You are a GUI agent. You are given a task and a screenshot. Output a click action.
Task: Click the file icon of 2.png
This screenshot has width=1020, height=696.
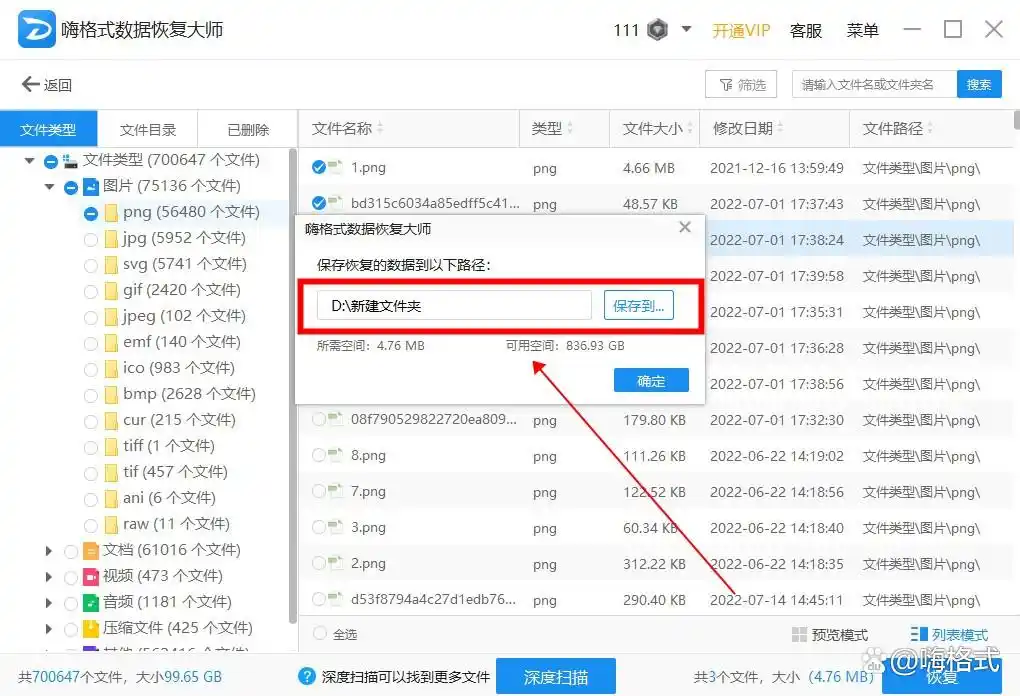click(x=335, y=563)
